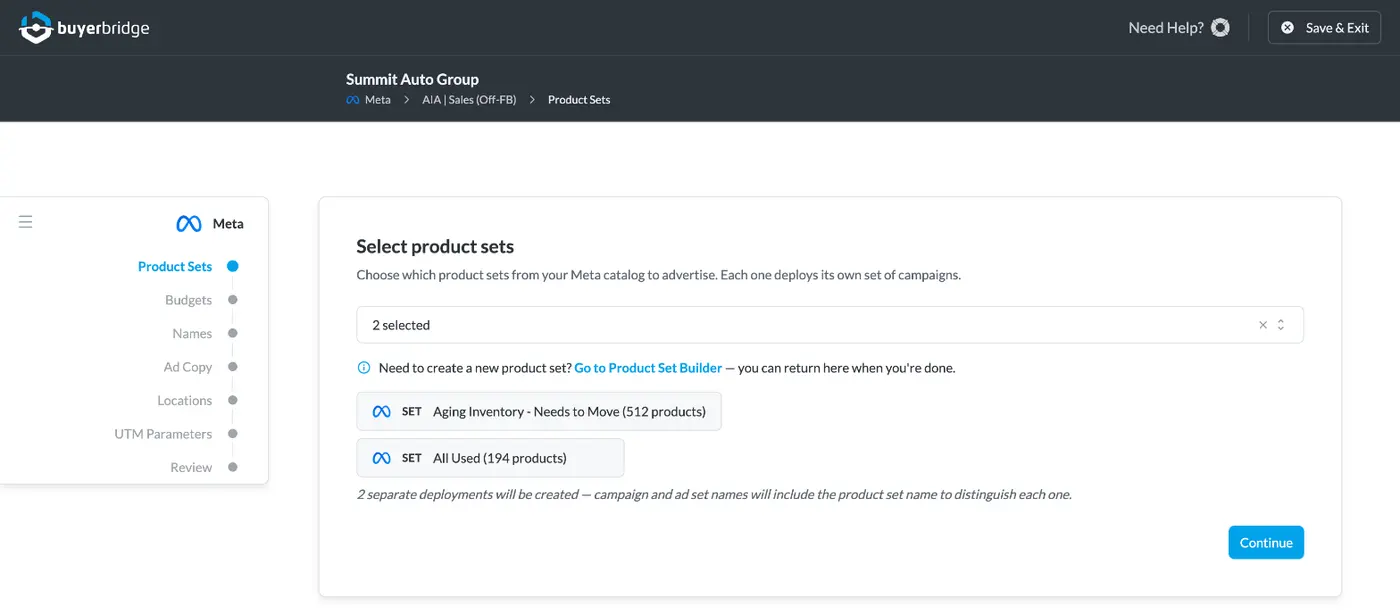Click the BuyerBridge logo
Image resolution: width=1400 pixels, height=614 pixels.
point(85,27)
